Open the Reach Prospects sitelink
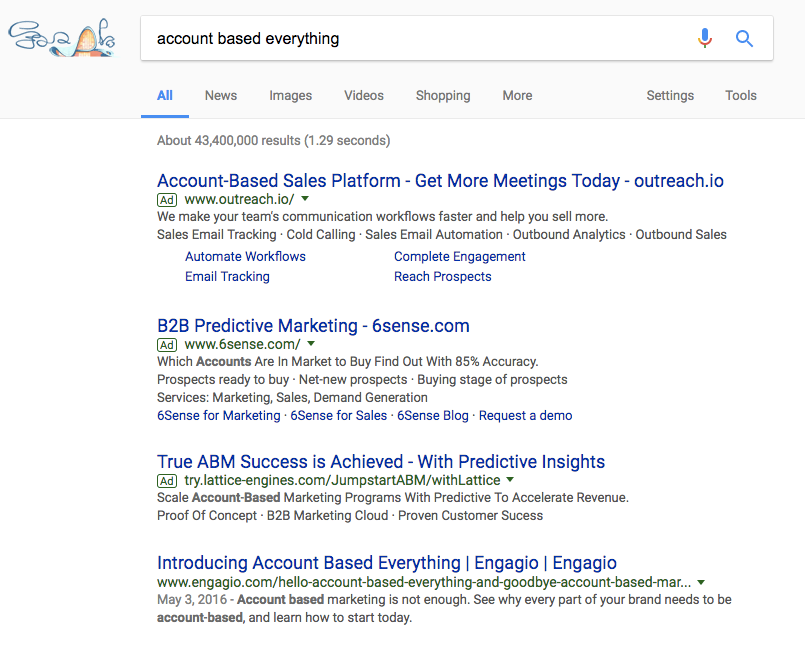This screenshot has height=646, width=805. click(x=443, y=276)
